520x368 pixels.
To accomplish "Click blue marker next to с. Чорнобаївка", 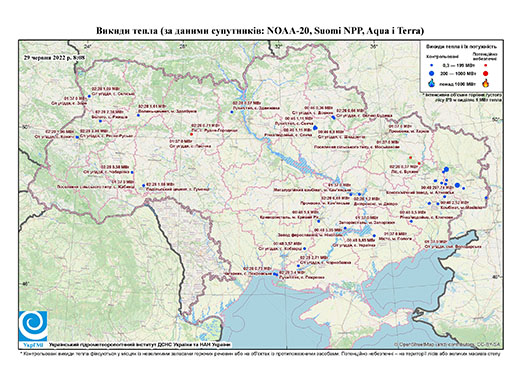I will 298,266.
